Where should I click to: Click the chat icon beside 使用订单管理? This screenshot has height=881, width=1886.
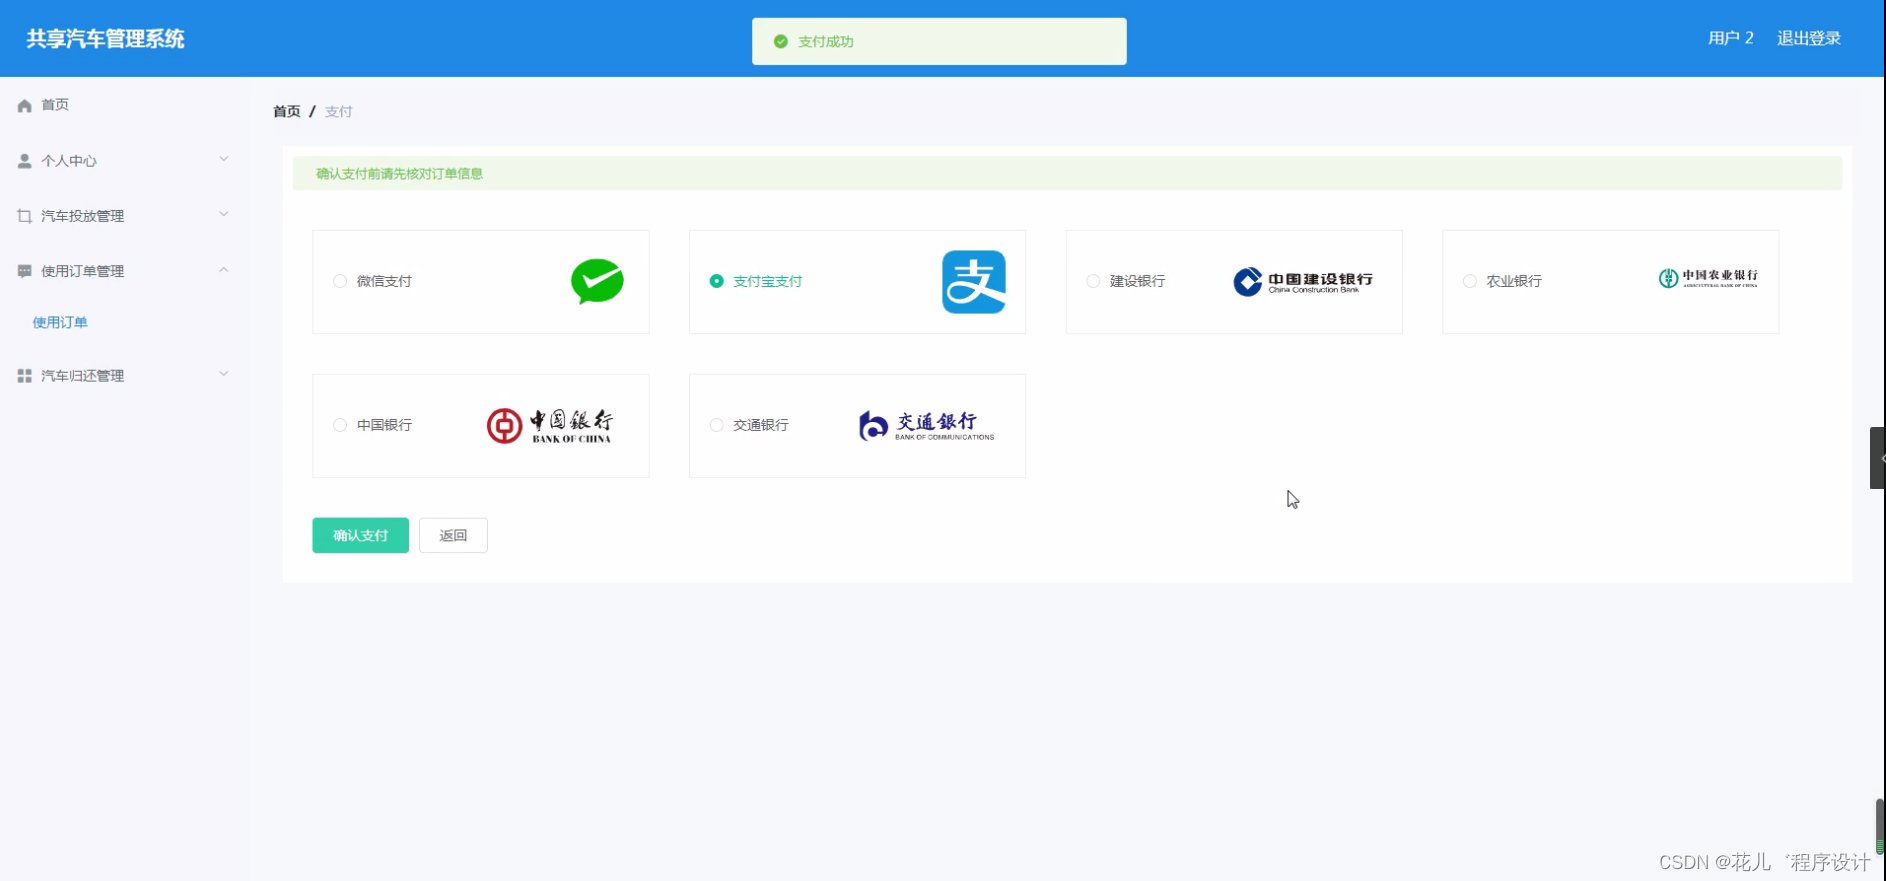click(x=25, y=271)
